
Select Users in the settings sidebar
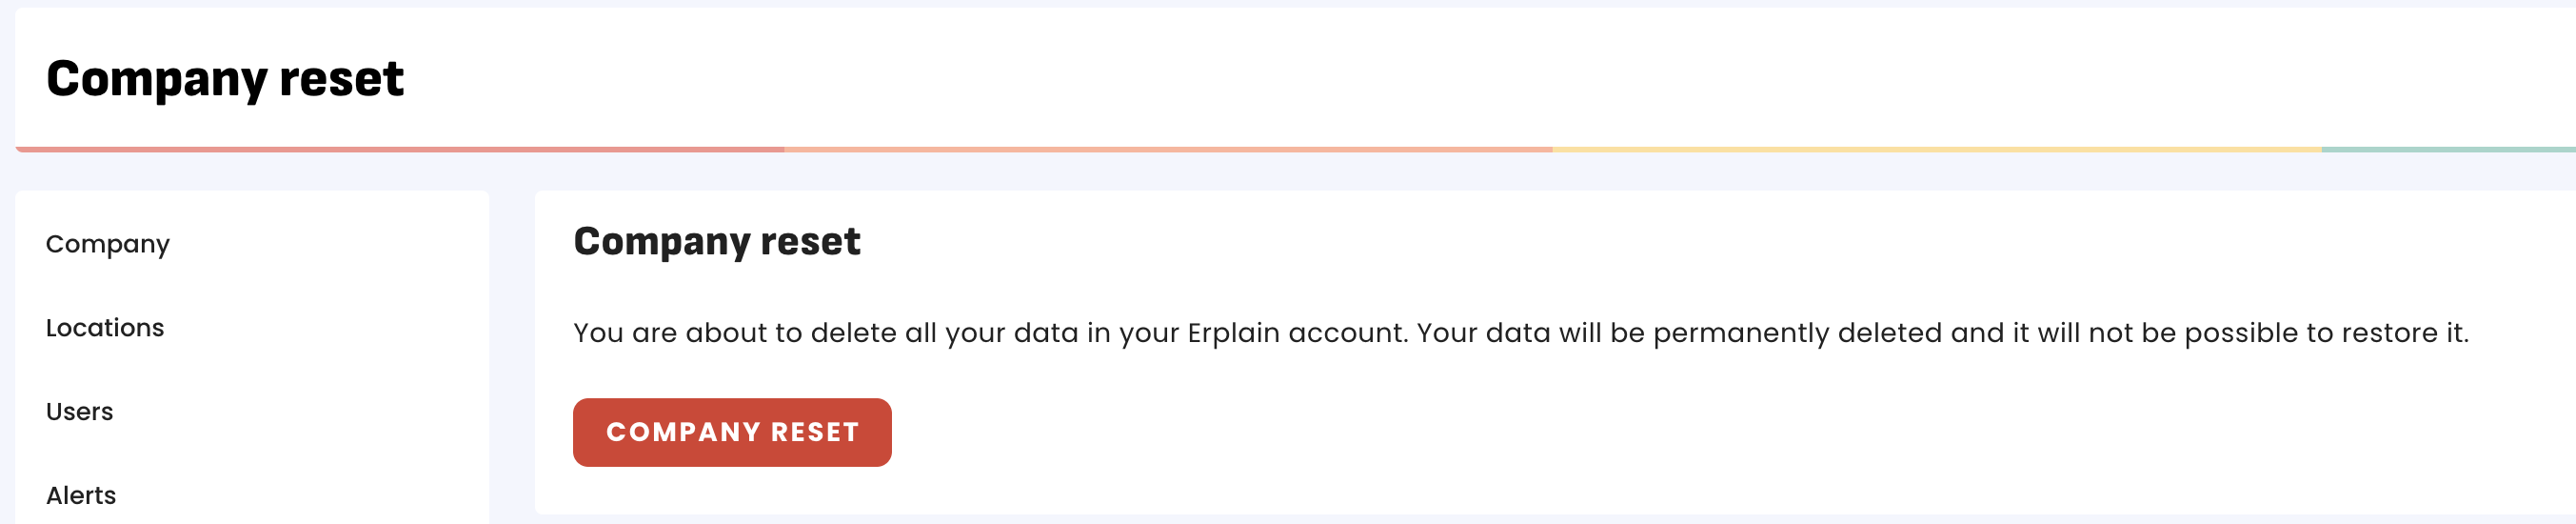(80, 412)
